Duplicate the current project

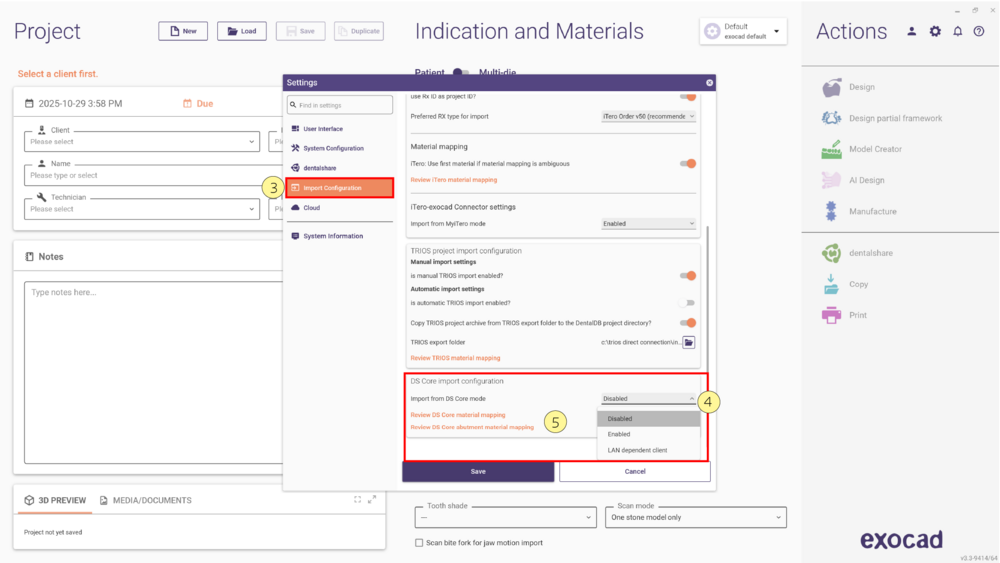click(x=359, y=31)
